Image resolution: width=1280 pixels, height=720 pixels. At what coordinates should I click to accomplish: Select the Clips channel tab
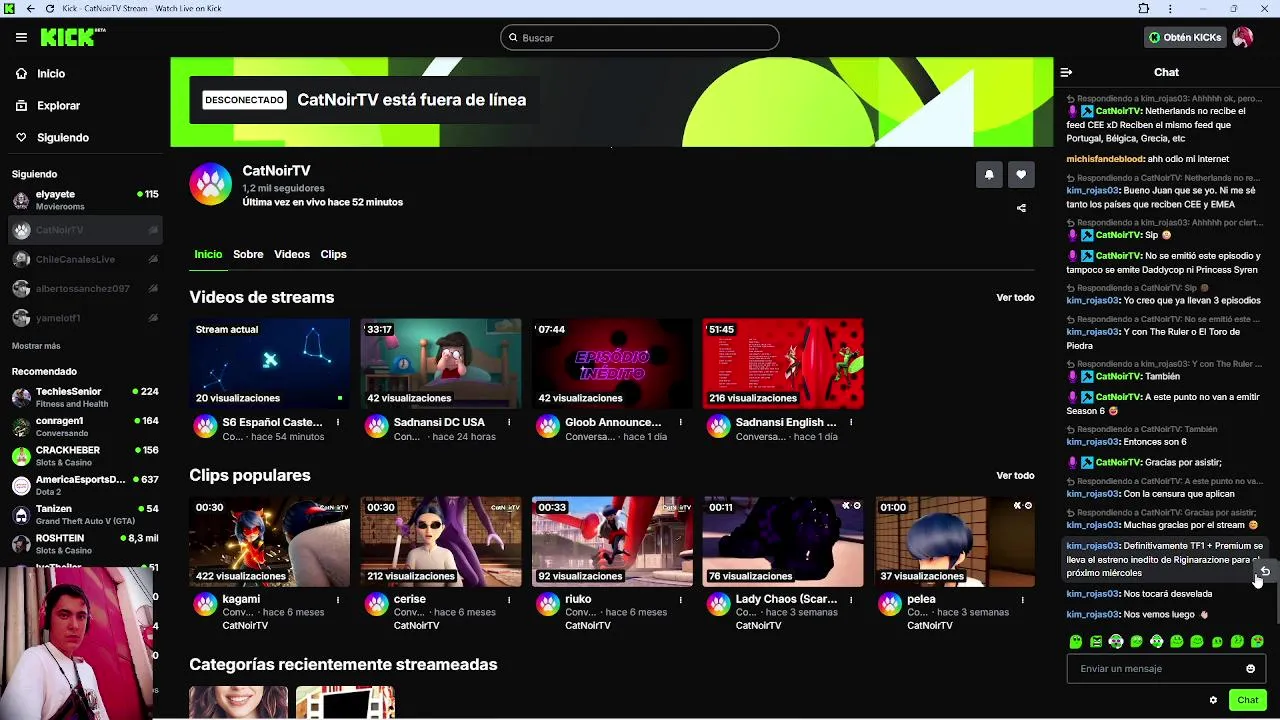pos(333,254)
